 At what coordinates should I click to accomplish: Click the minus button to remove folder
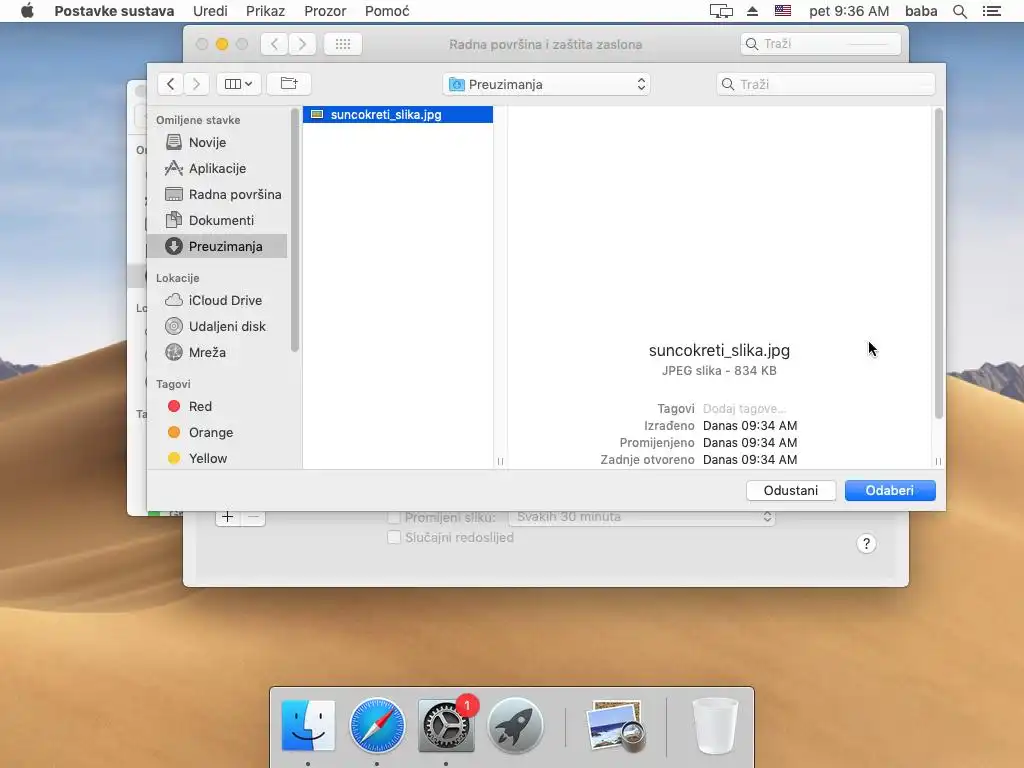pos(253,517)
